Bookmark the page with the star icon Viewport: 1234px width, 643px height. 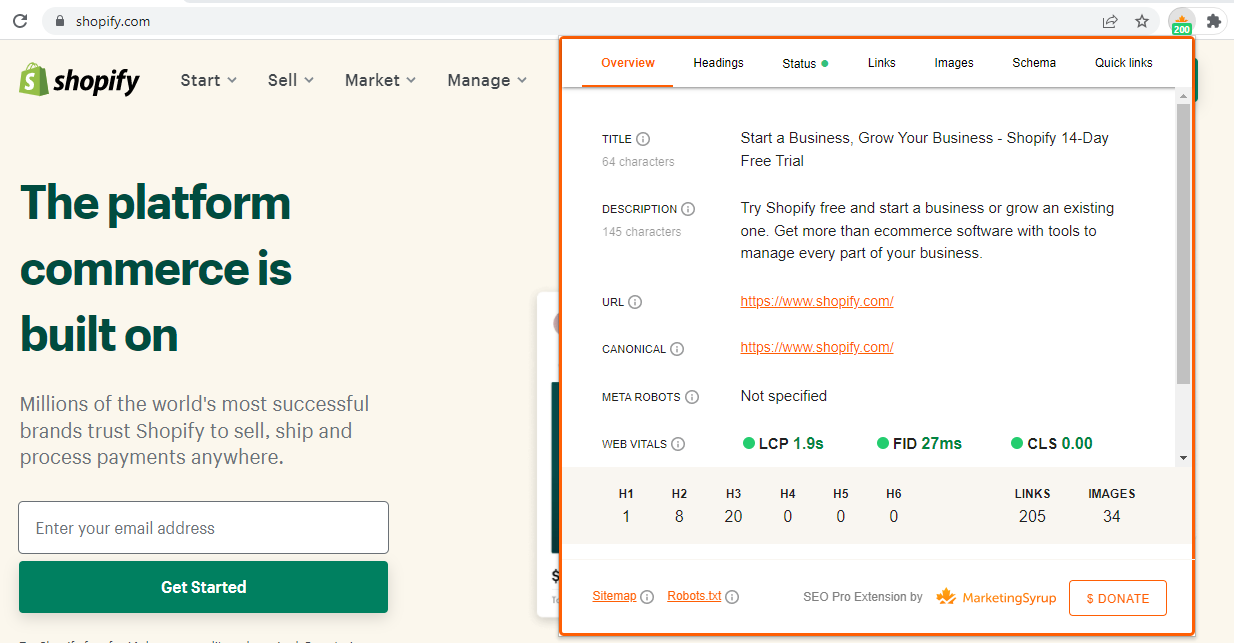1143,20
